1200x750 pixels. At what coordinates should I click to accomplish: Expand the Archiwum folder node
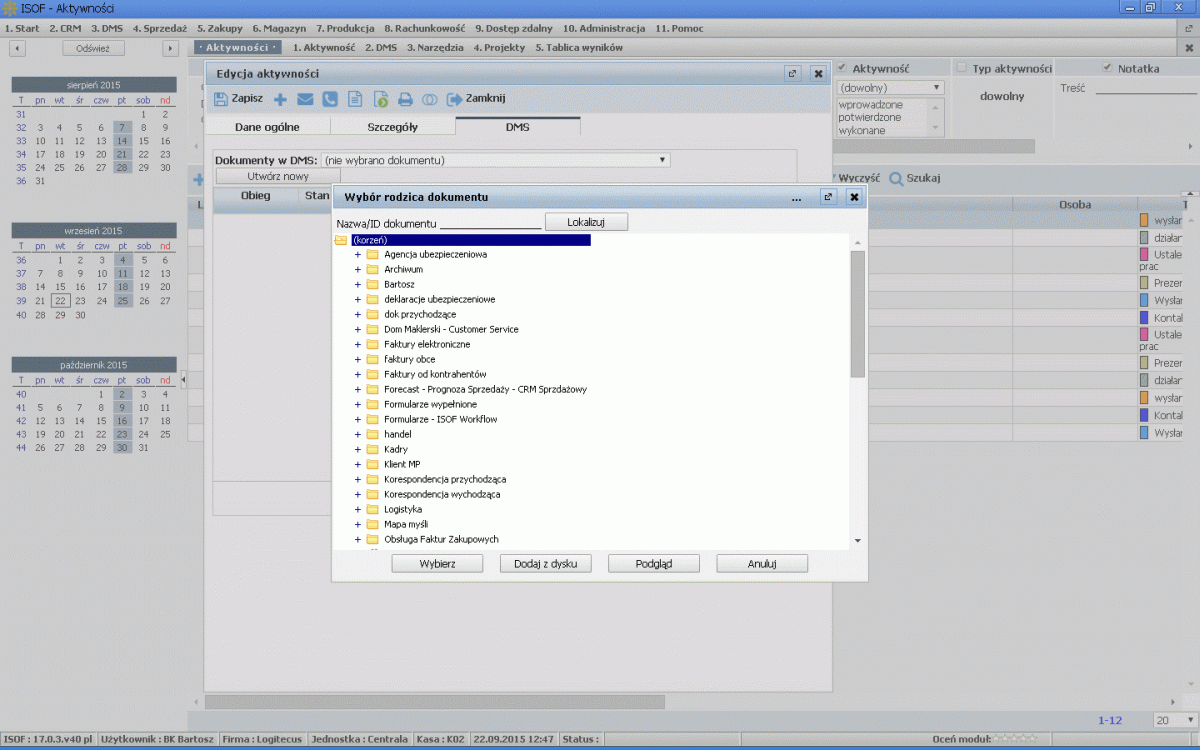358,270
